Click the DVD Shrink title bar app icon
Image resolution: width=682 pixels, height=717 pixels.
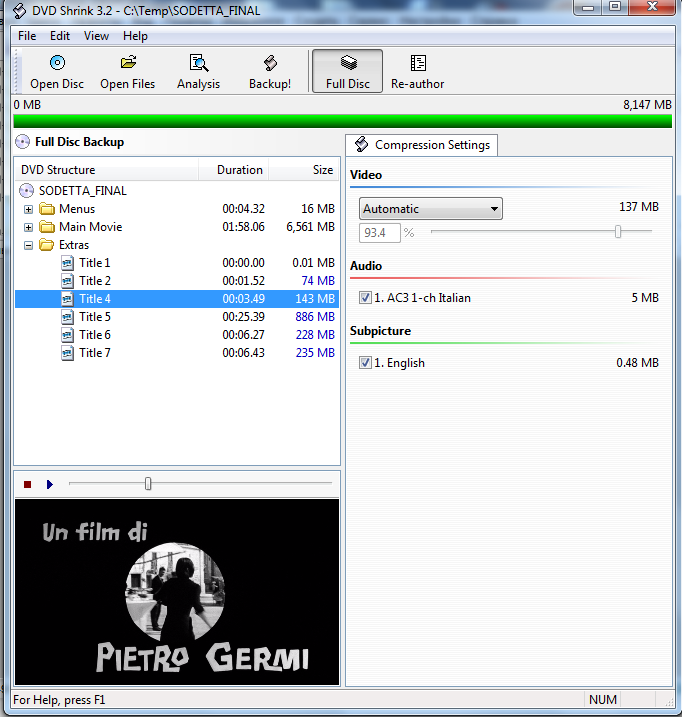pos(20,11)
